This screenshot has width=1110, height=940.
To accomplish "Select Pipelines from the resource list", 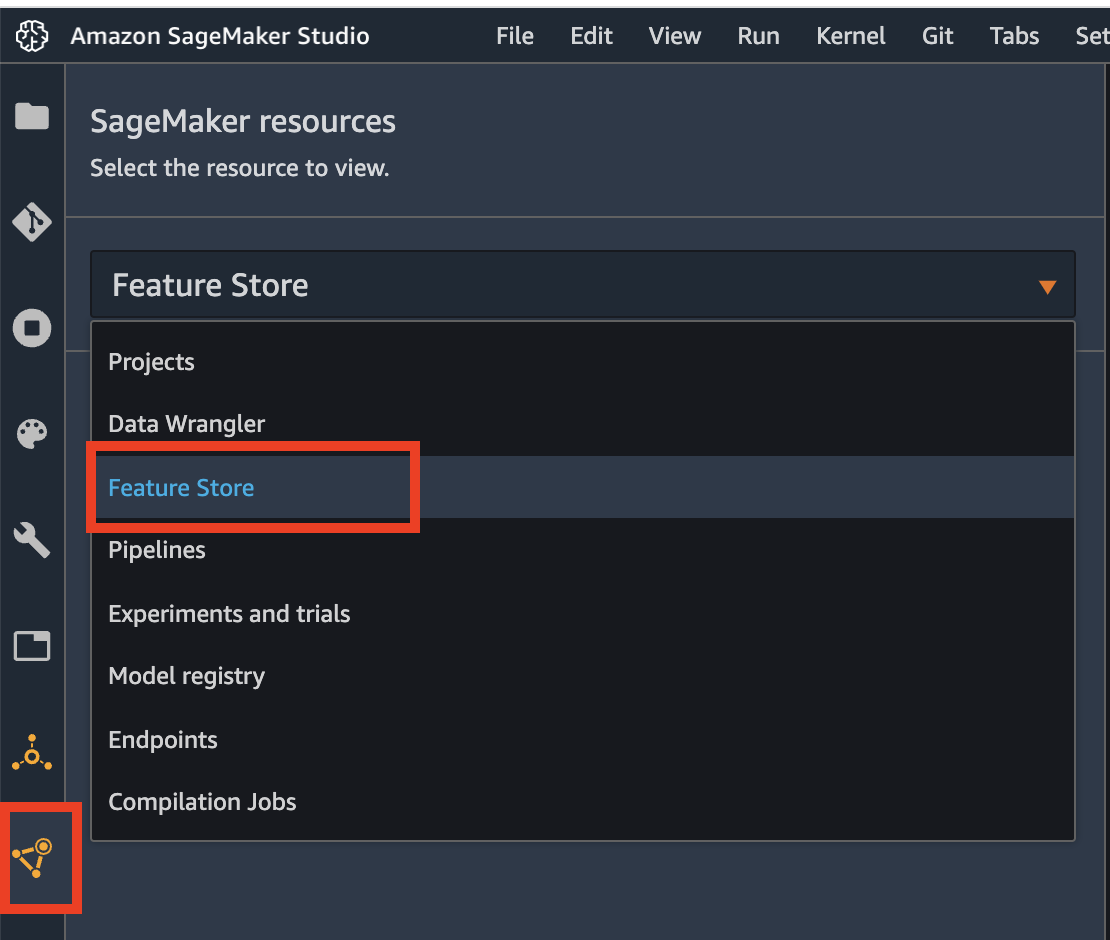I will [583, 550].
